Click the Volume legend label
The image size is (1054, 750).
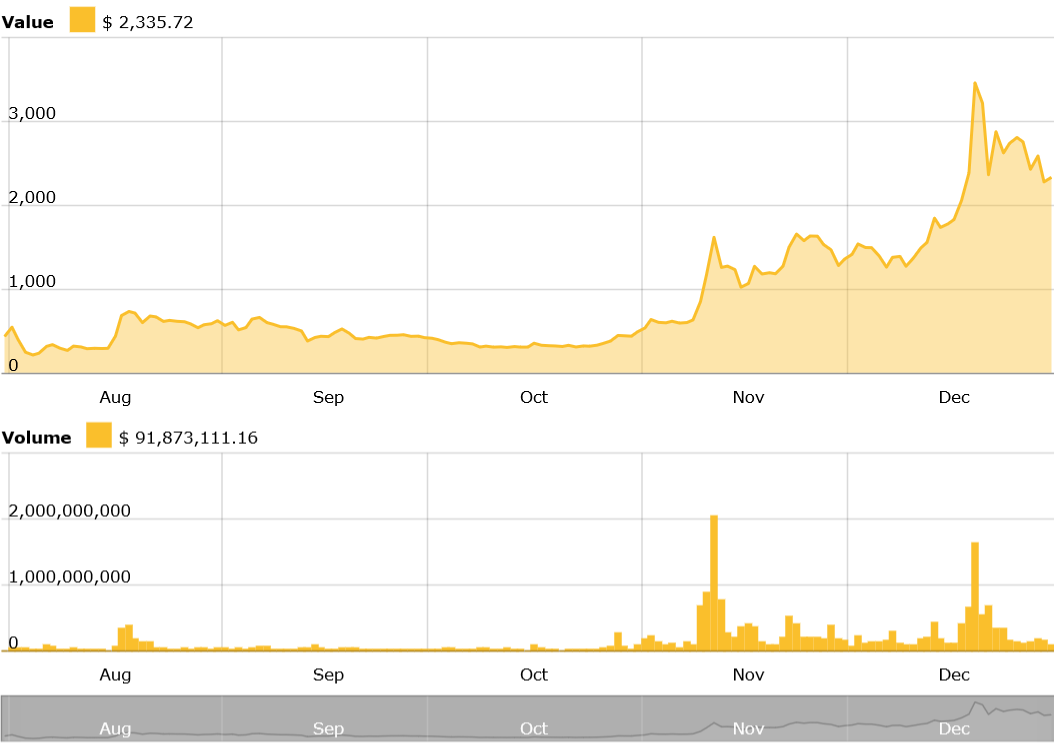click(x=36, y=438)
